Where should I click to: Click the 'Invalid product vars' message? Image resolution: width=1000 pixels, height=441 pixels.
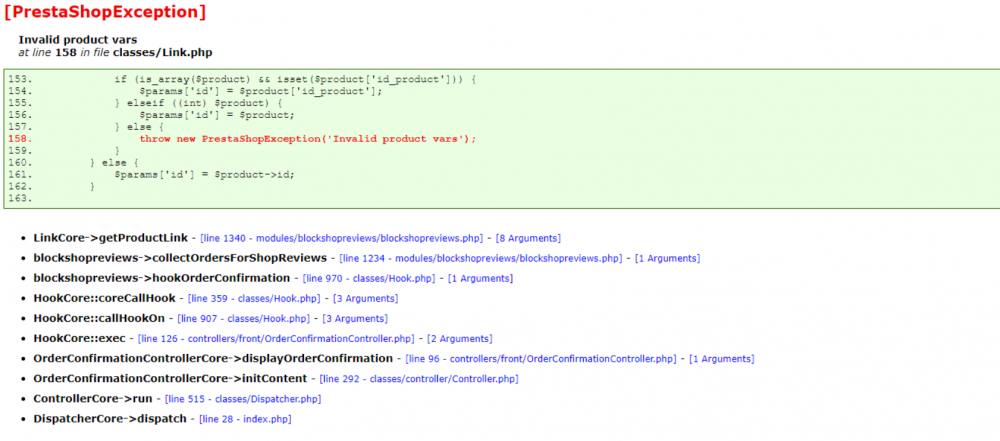tap(78, 40)
